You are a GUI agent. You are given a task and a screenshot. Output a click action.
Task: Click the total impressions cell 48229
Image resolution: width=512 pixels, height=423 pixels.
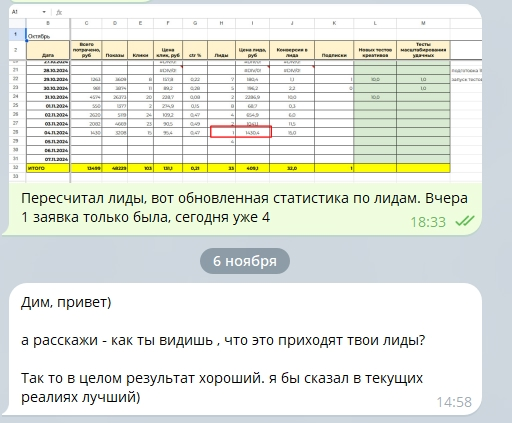coord(115,168)
